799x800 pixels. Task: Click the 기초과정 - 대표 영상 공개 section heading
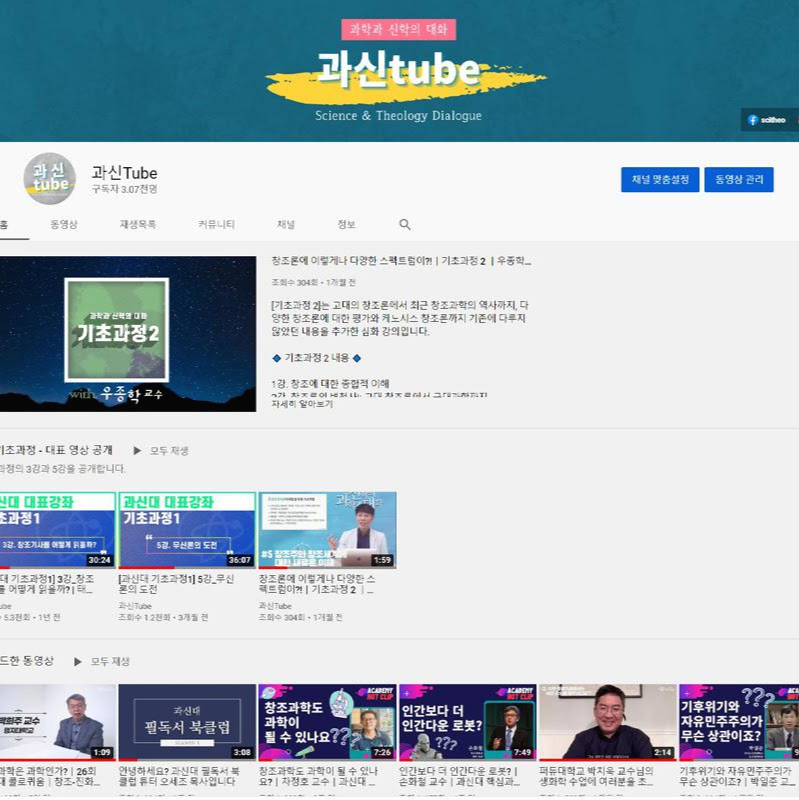click(56, 450)
